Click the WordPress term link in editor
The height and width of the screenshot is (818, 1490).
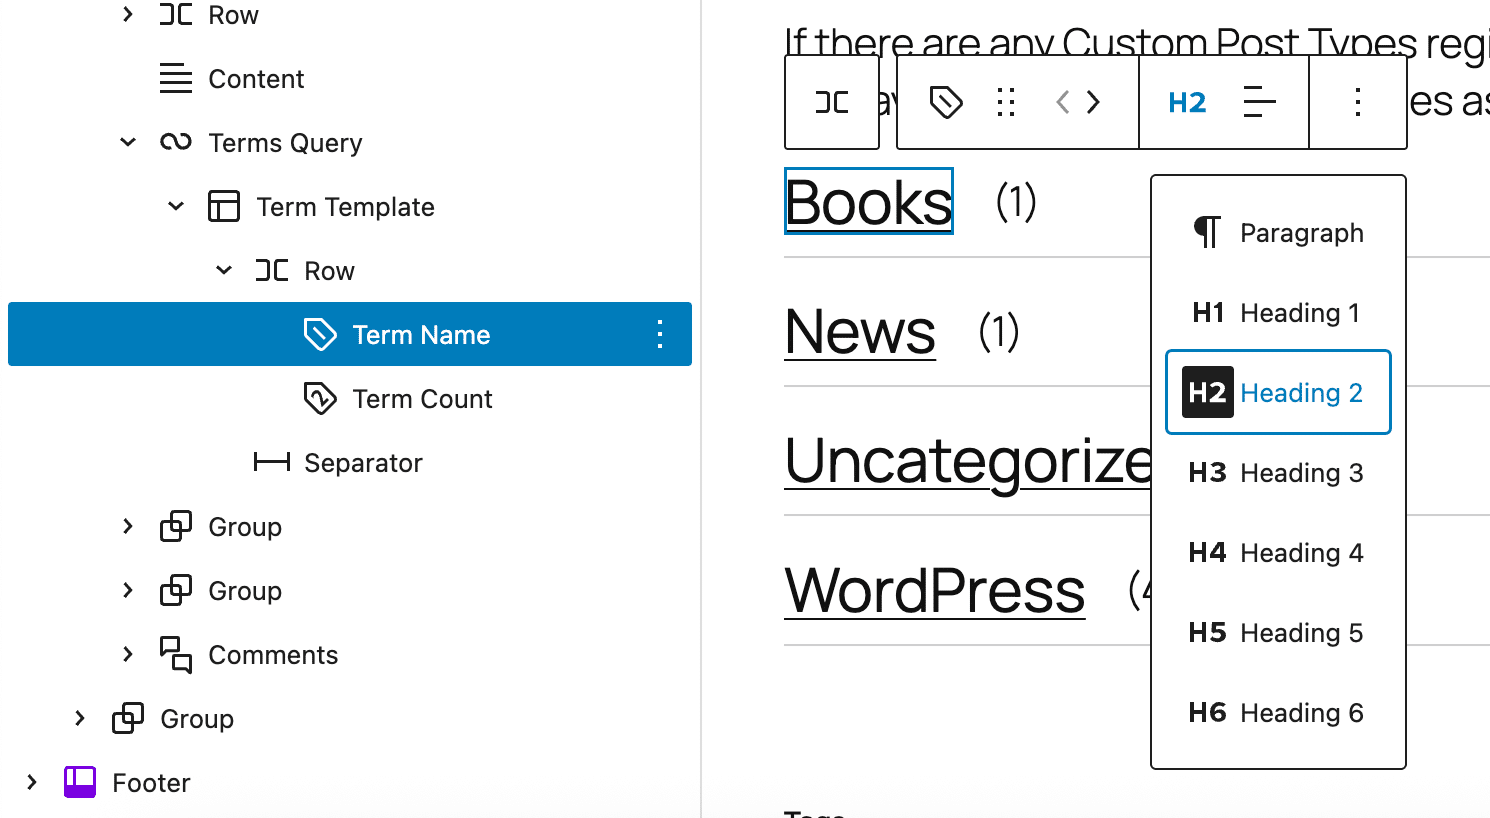[x=934, y=590]
